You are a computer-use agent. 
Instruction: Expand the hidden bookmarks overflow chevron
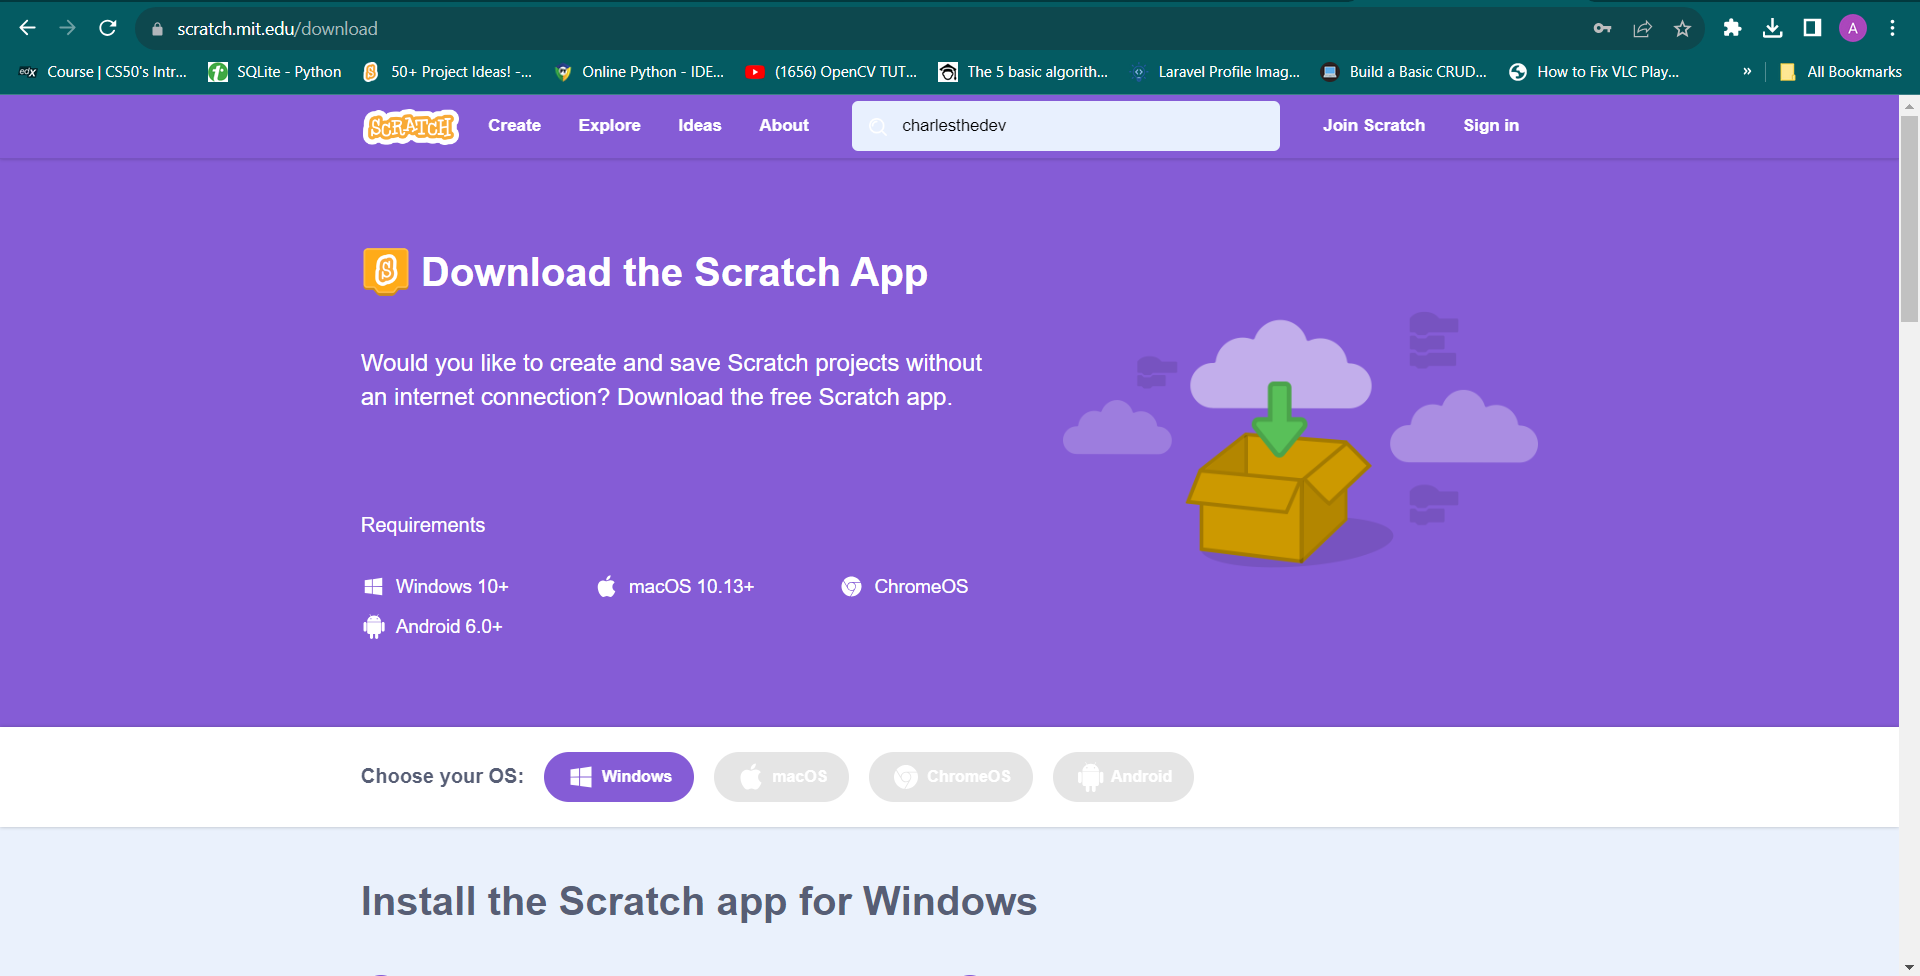tap(1747, 71)
